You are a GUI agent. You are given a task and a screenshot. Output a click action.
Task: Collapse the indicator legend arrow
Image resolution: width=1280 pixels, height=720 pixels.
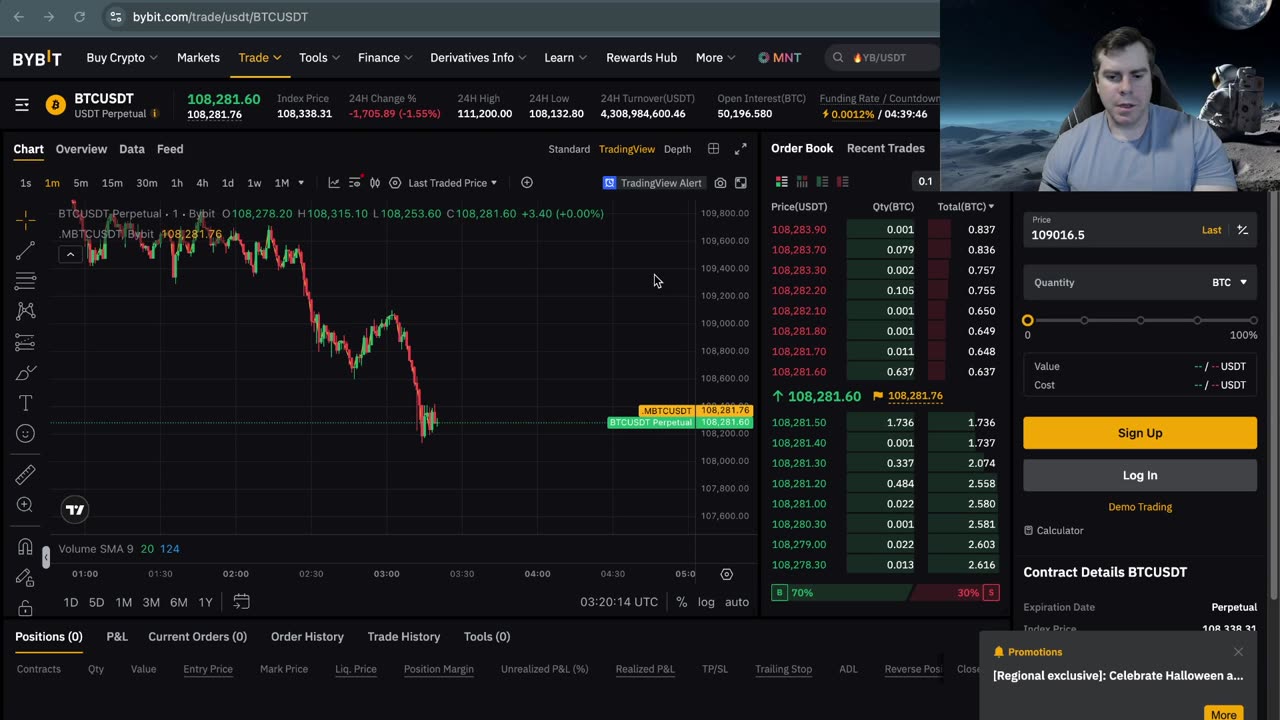click(x=70, y=254)
